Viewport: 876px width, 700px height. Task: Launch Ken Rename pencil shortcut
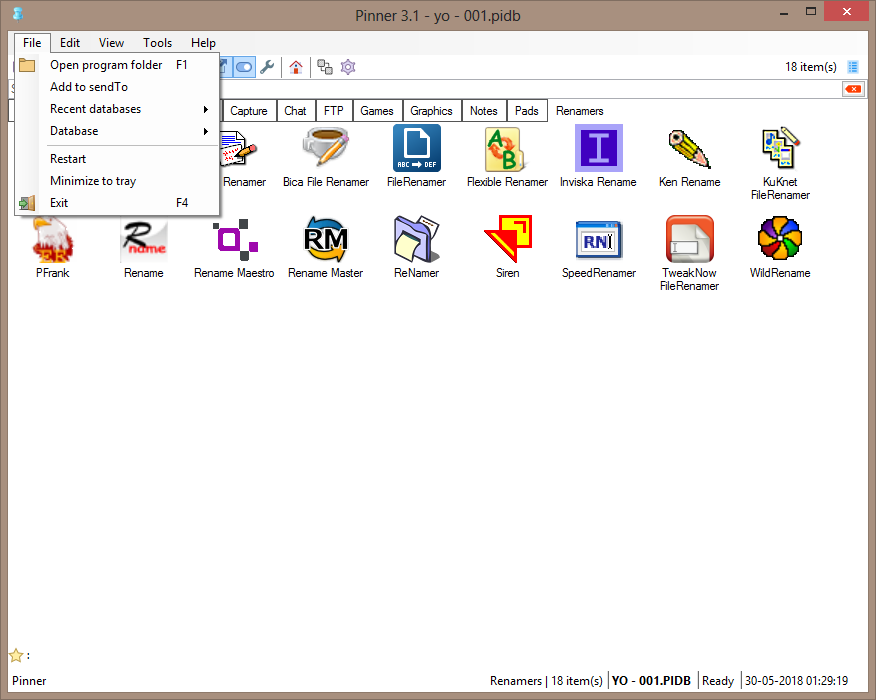point(689,158)
